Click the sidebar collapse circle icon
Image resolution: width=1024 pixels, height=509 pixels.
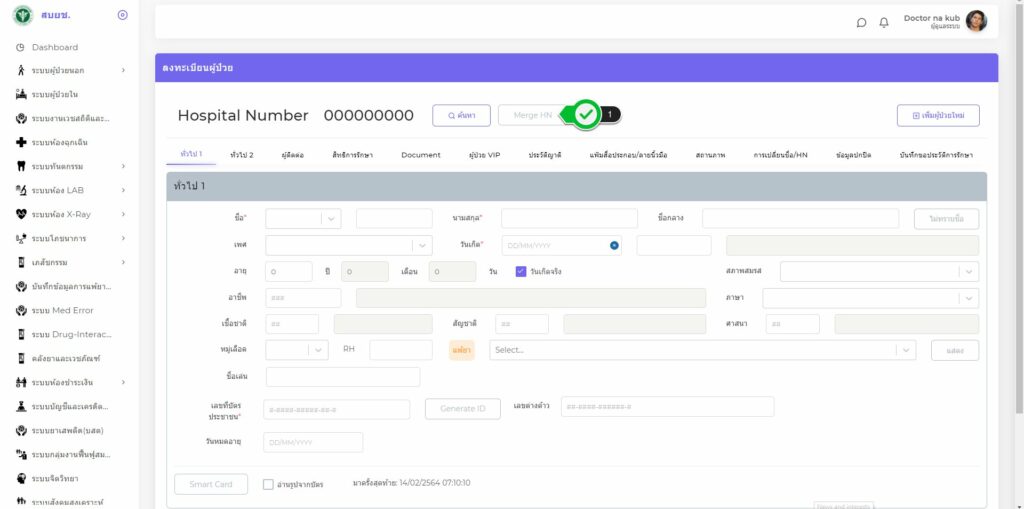click(x=122, y=15)
